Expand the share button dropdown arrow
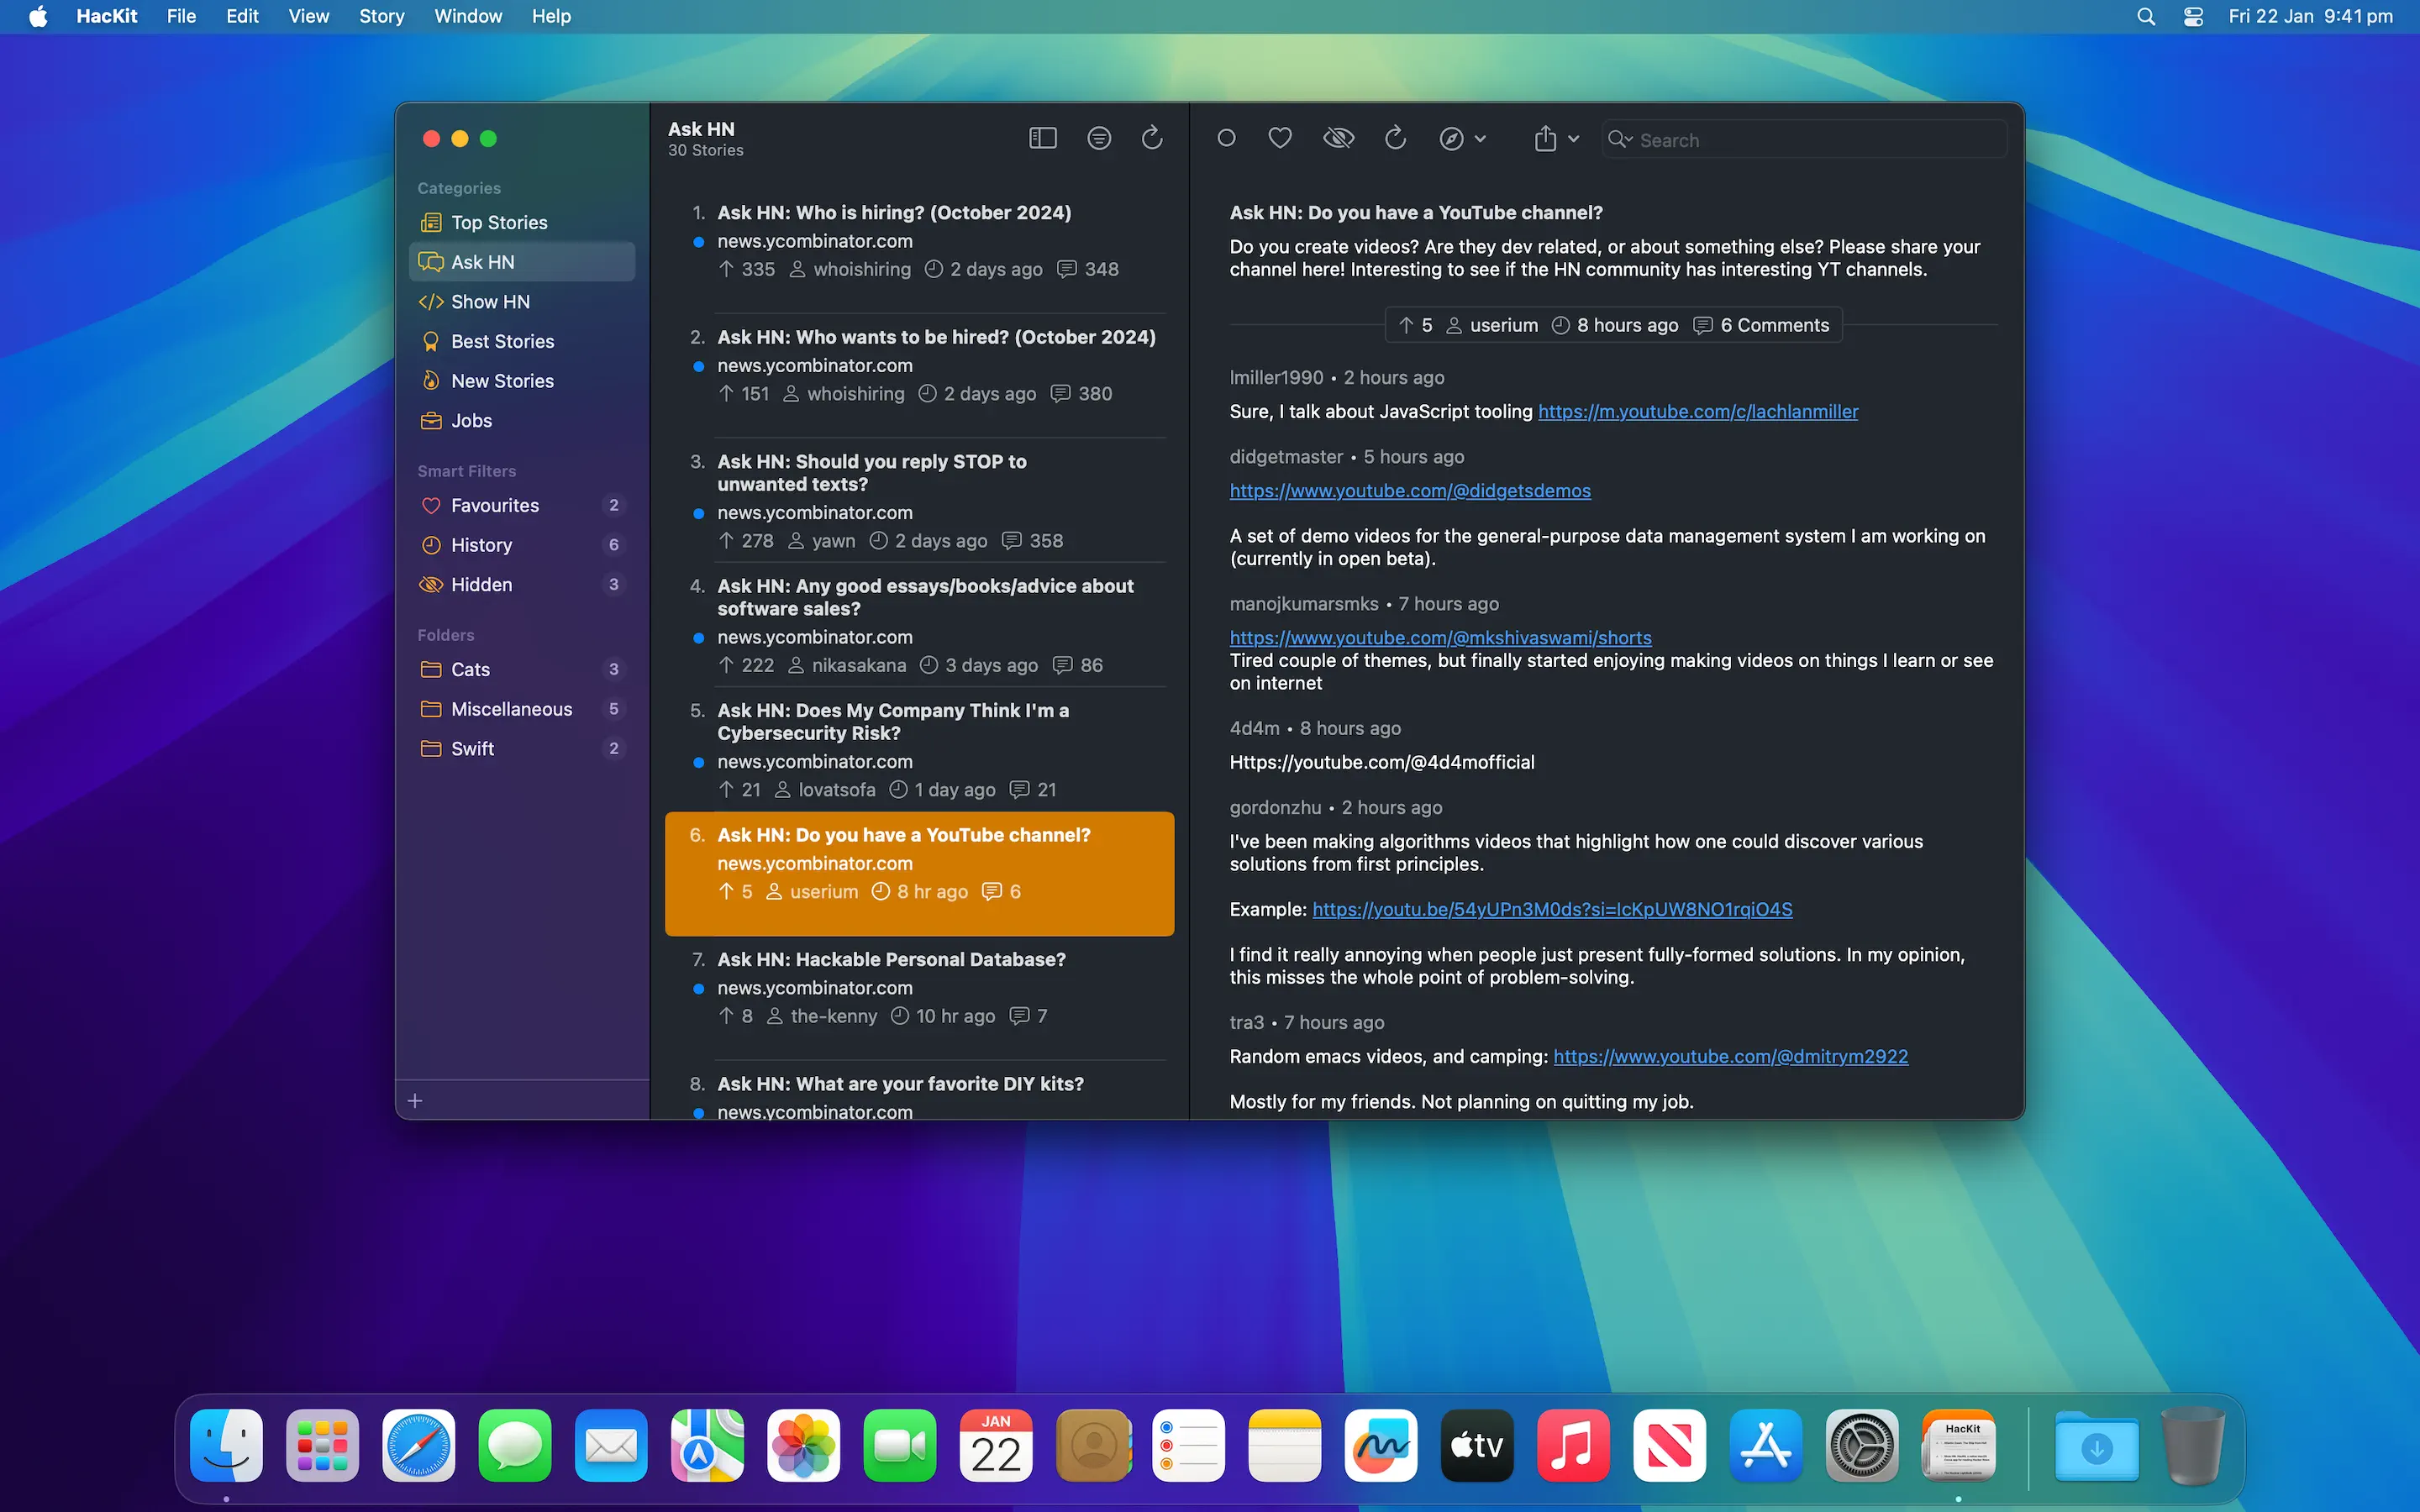 1574,139
